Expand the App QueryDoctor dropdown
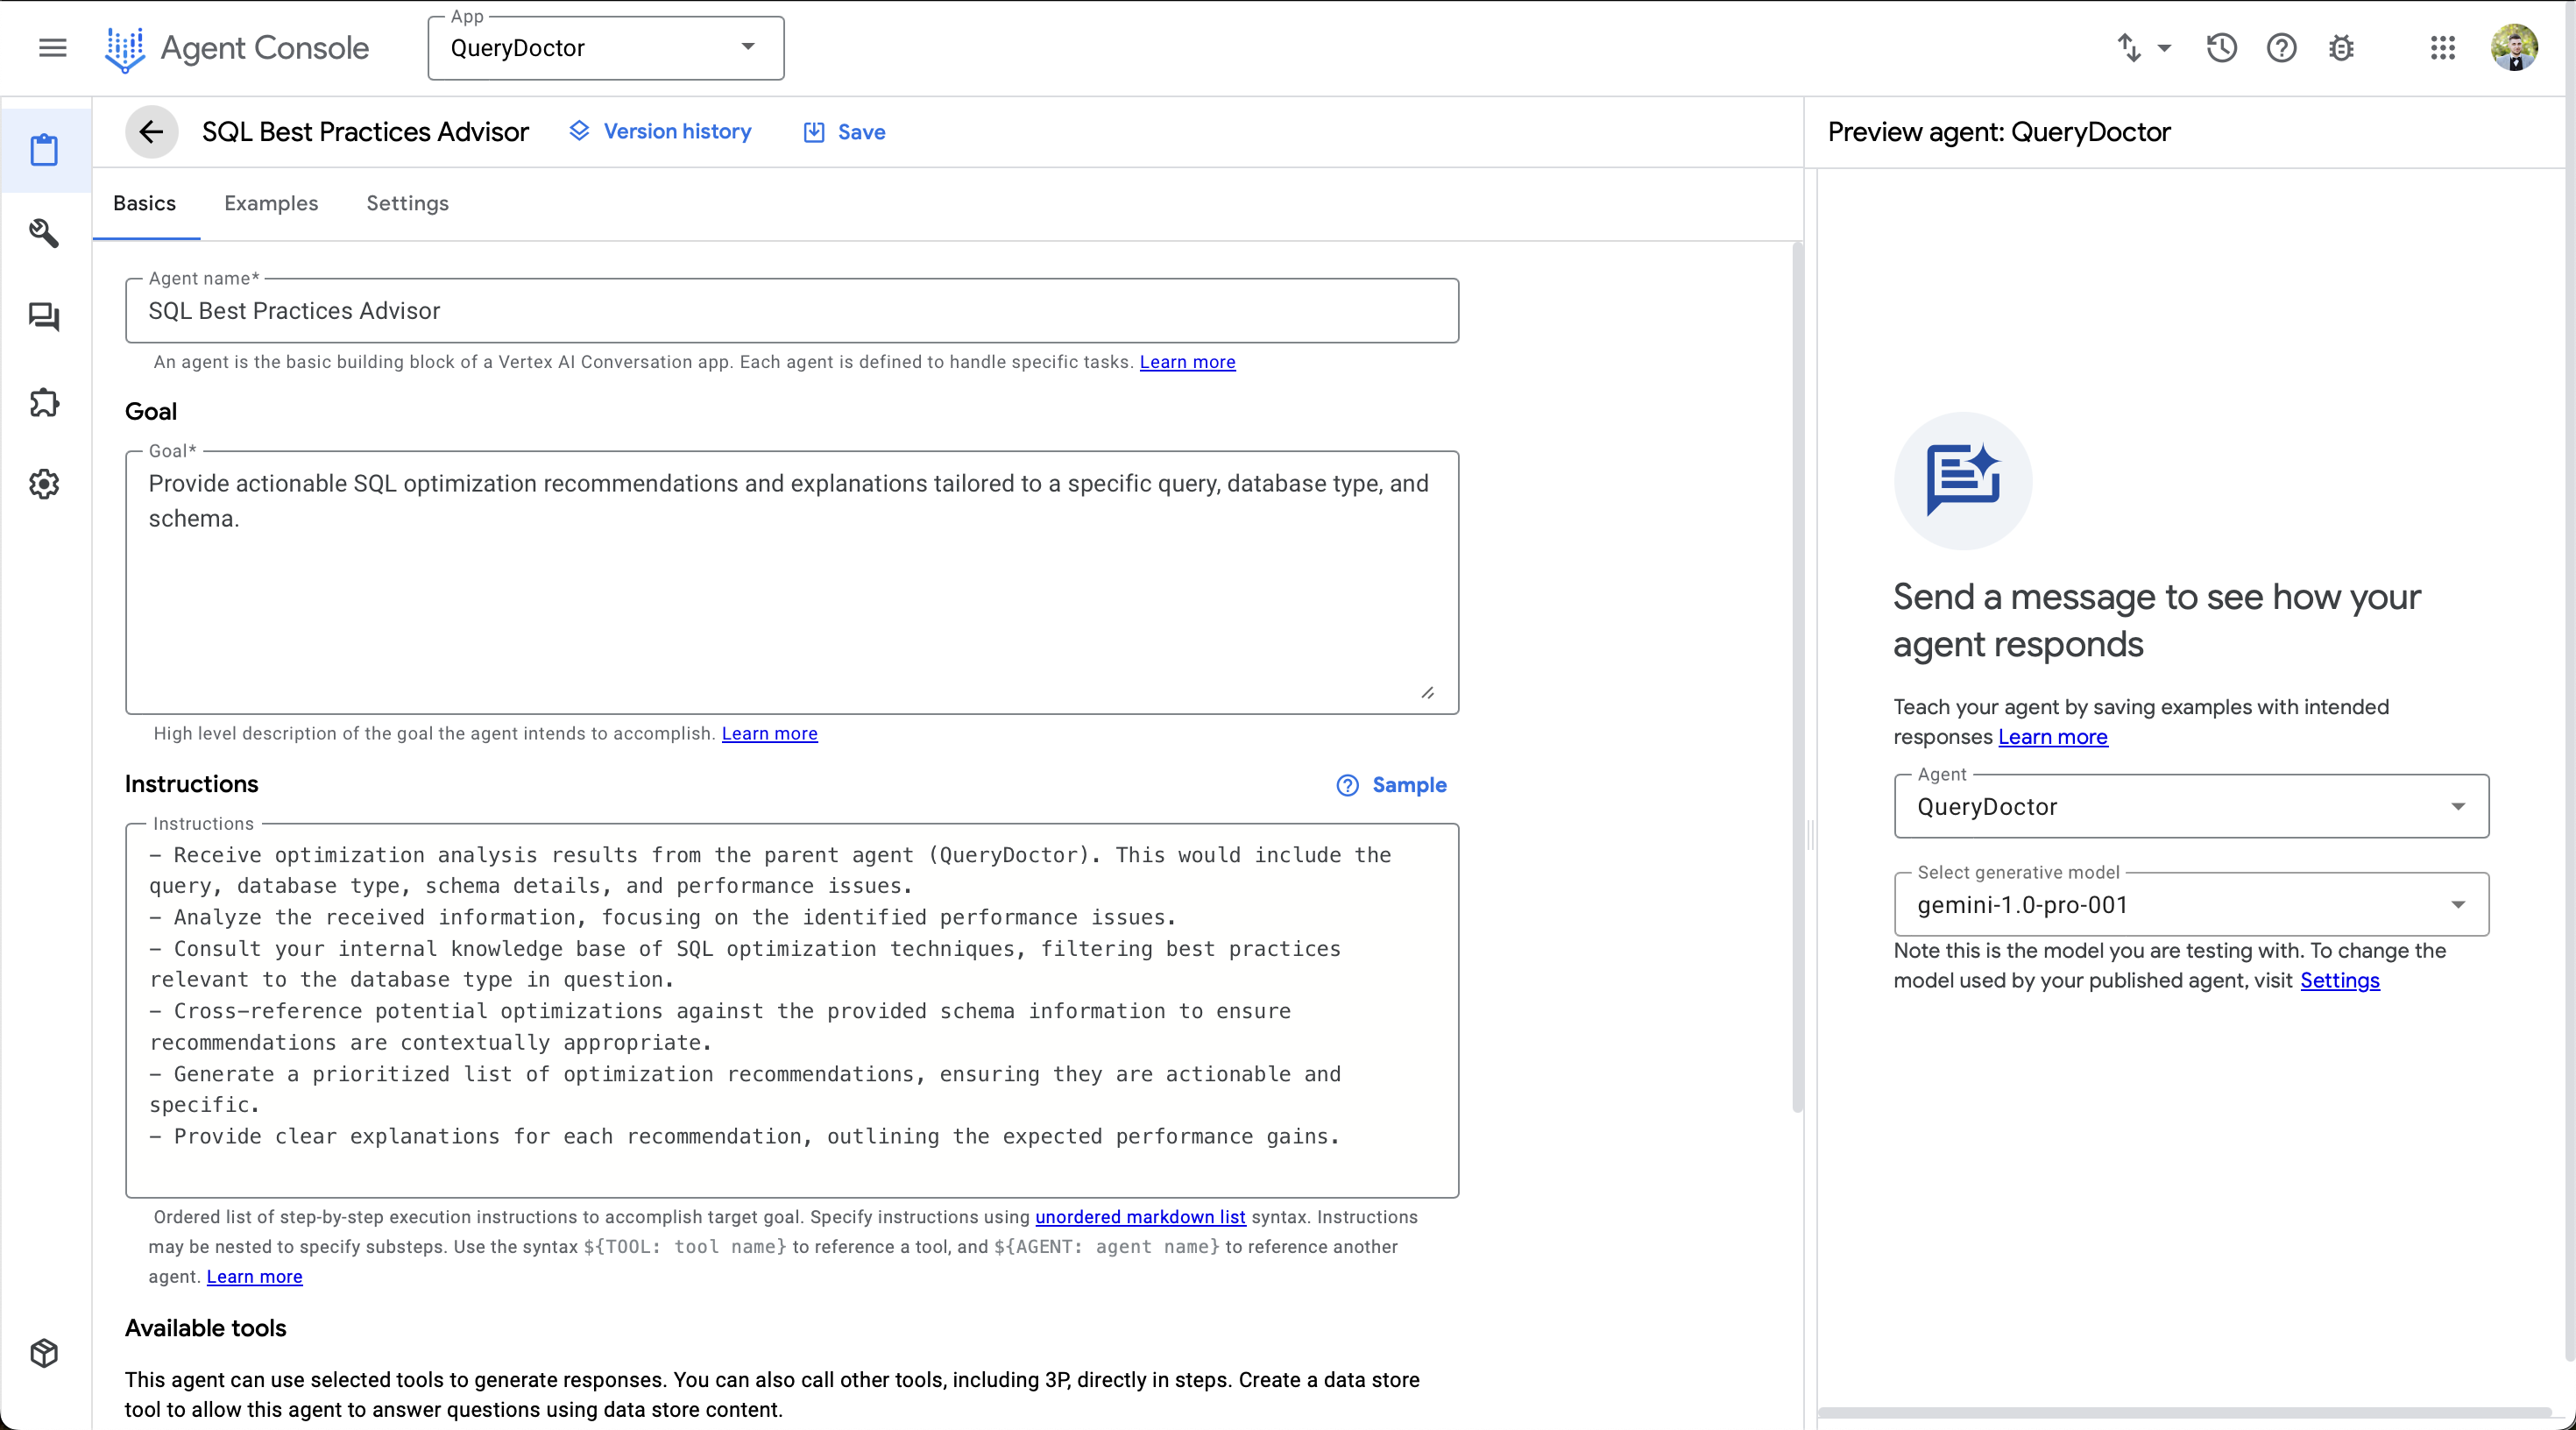Screen dimensions: 2576x1430 pos(605,47)
